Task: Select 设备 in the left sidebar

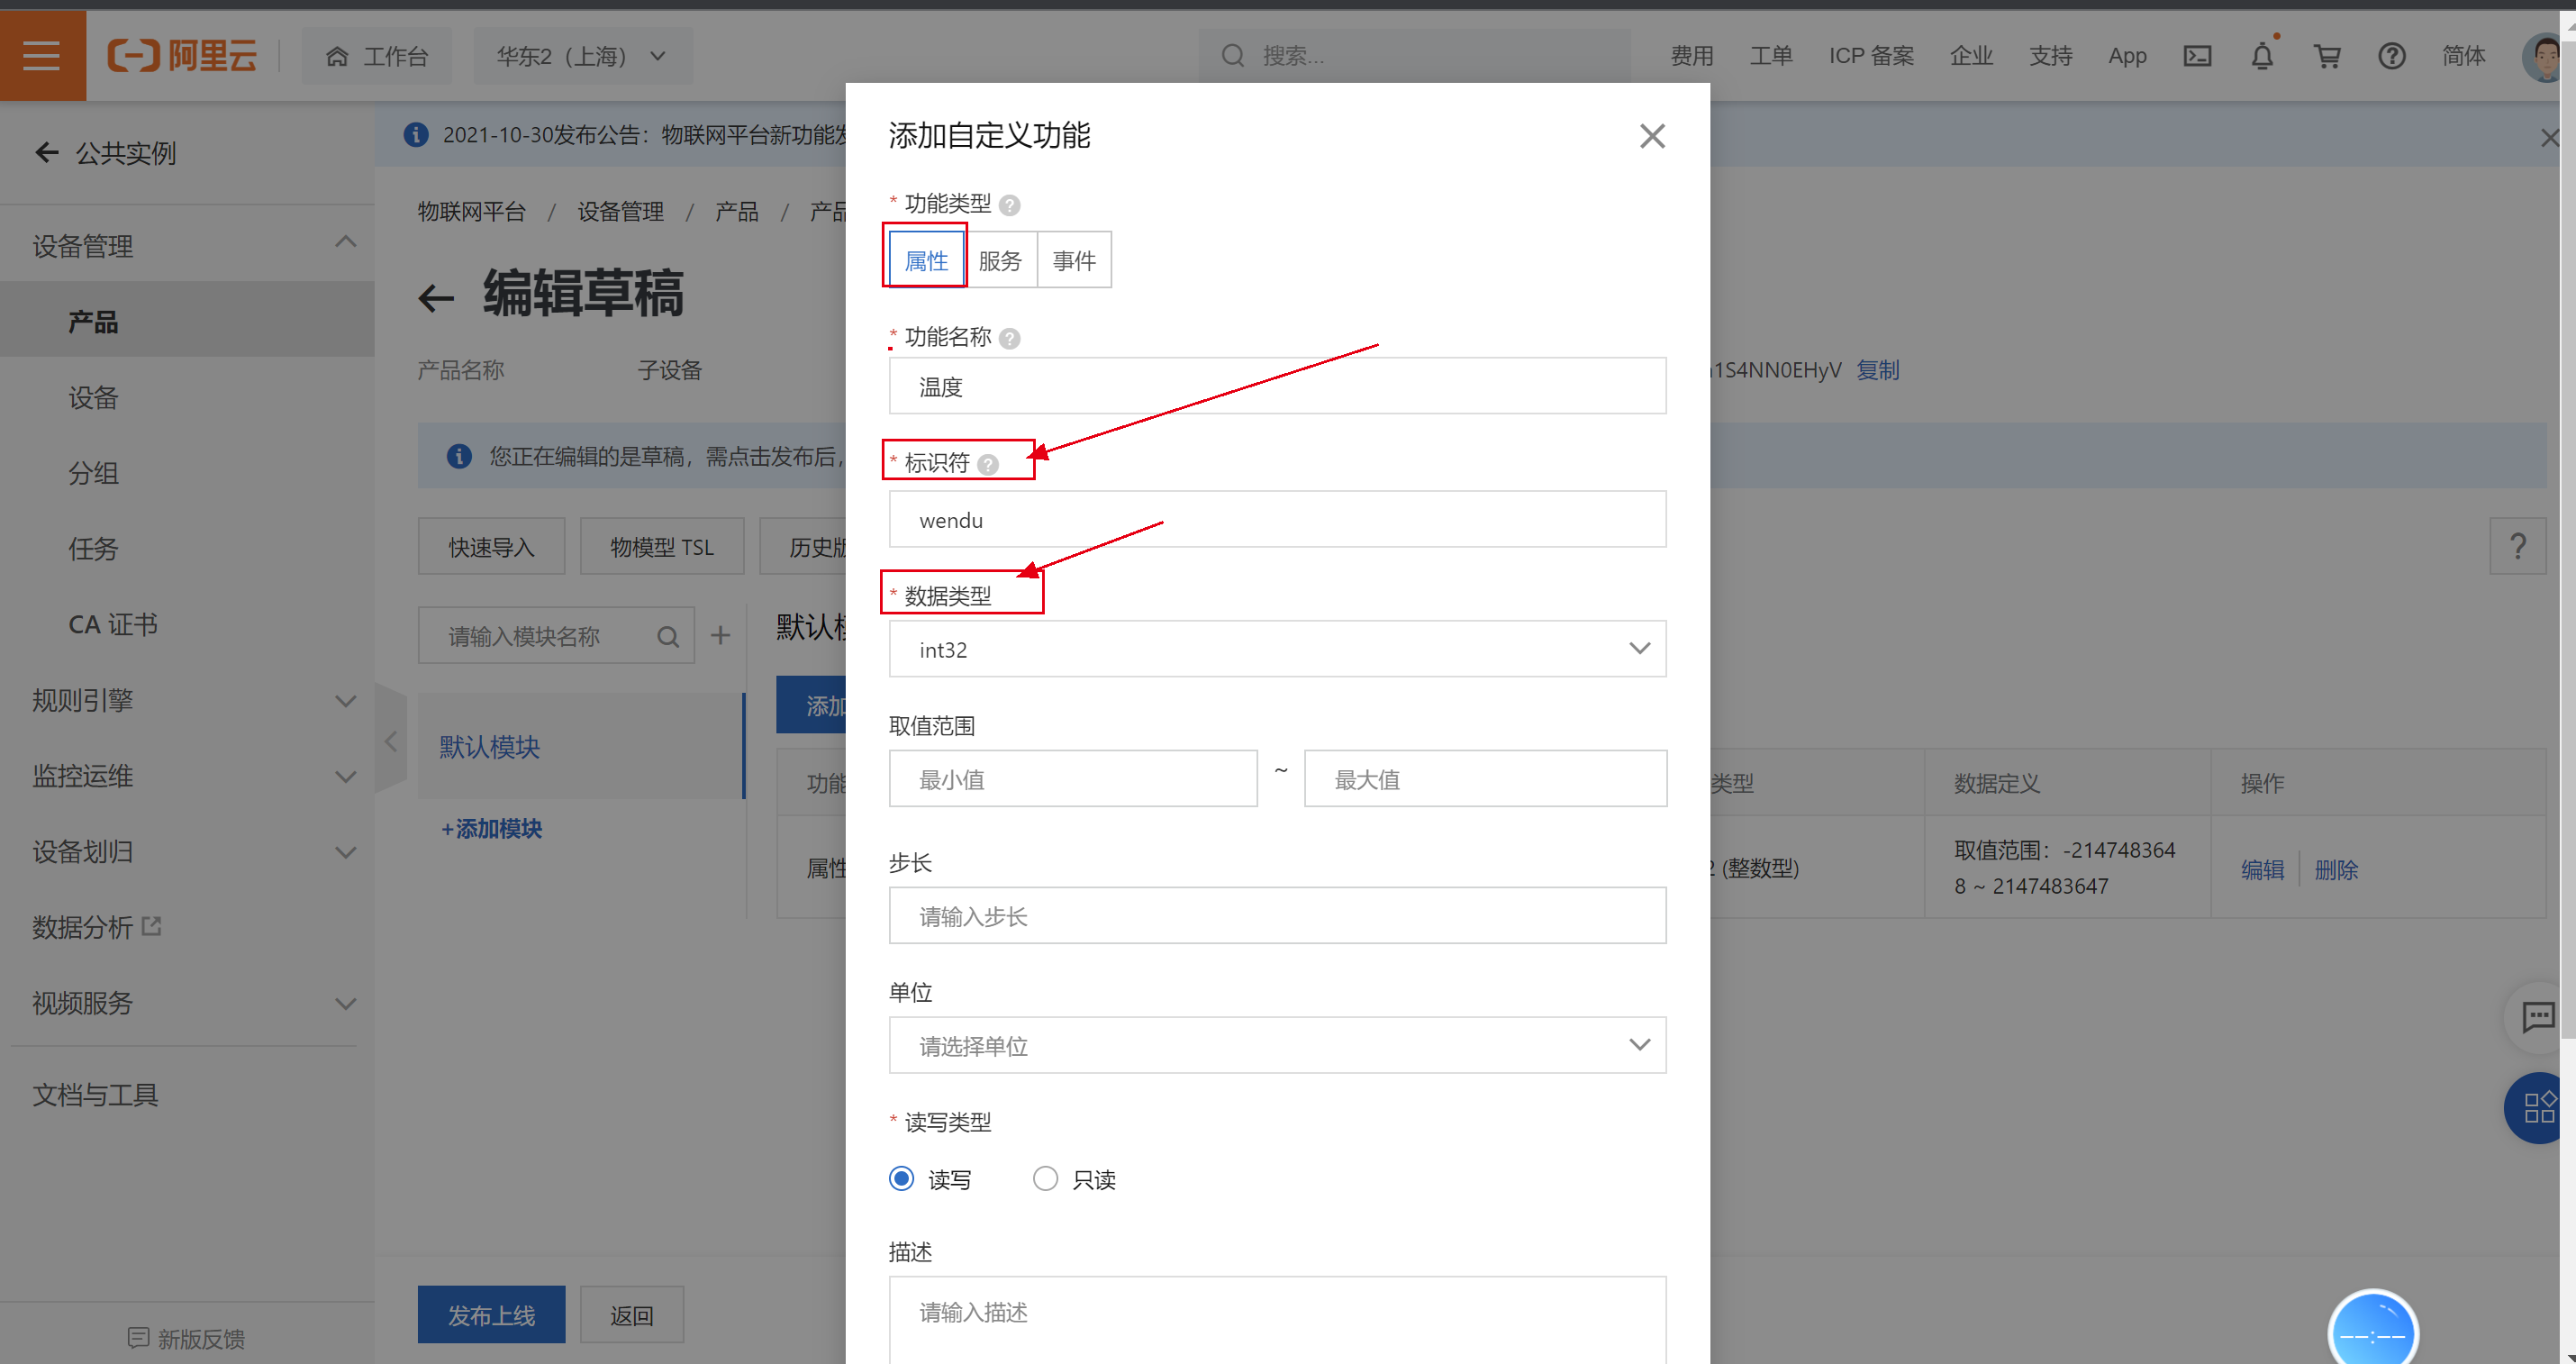Action: click(x=93, y=398)
